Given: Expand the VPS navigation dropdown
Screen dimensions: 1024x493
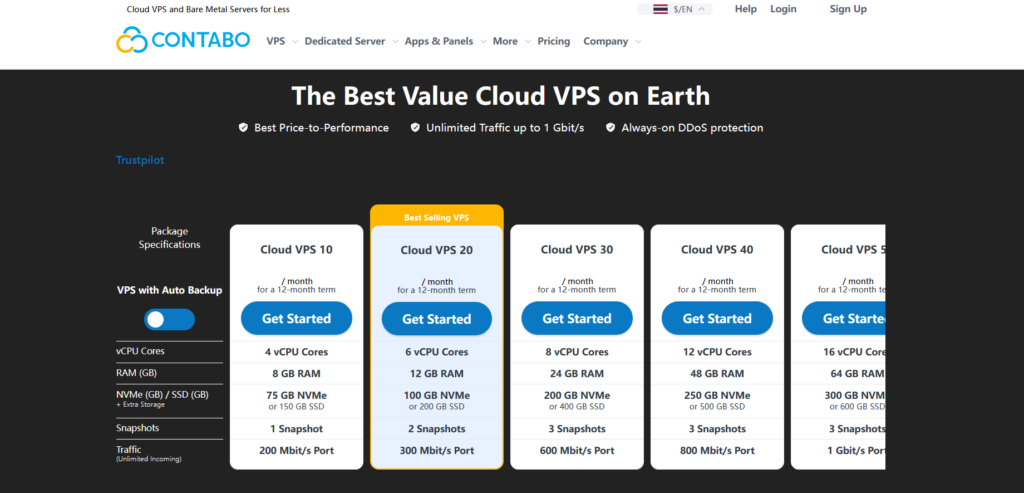Looking at the screenshot, I should point(281,42).
